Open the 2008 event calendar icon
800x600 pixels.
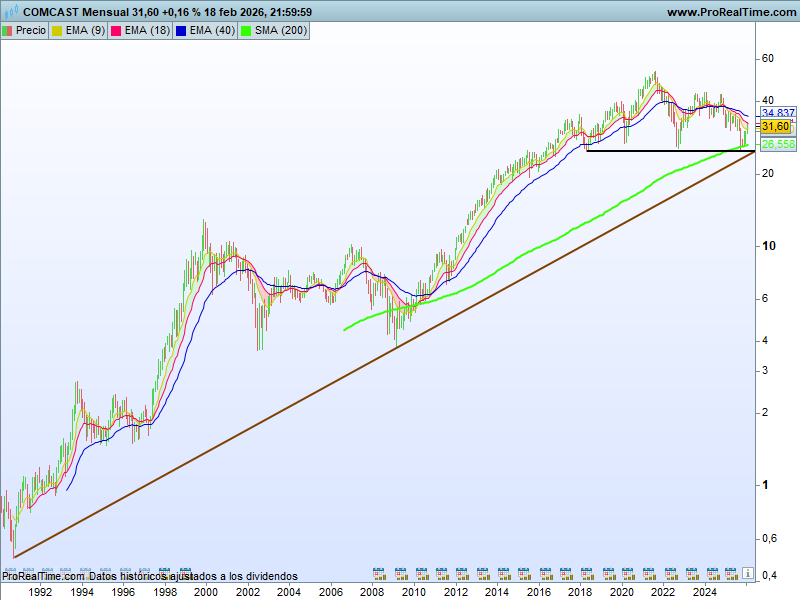coord(379,574)
